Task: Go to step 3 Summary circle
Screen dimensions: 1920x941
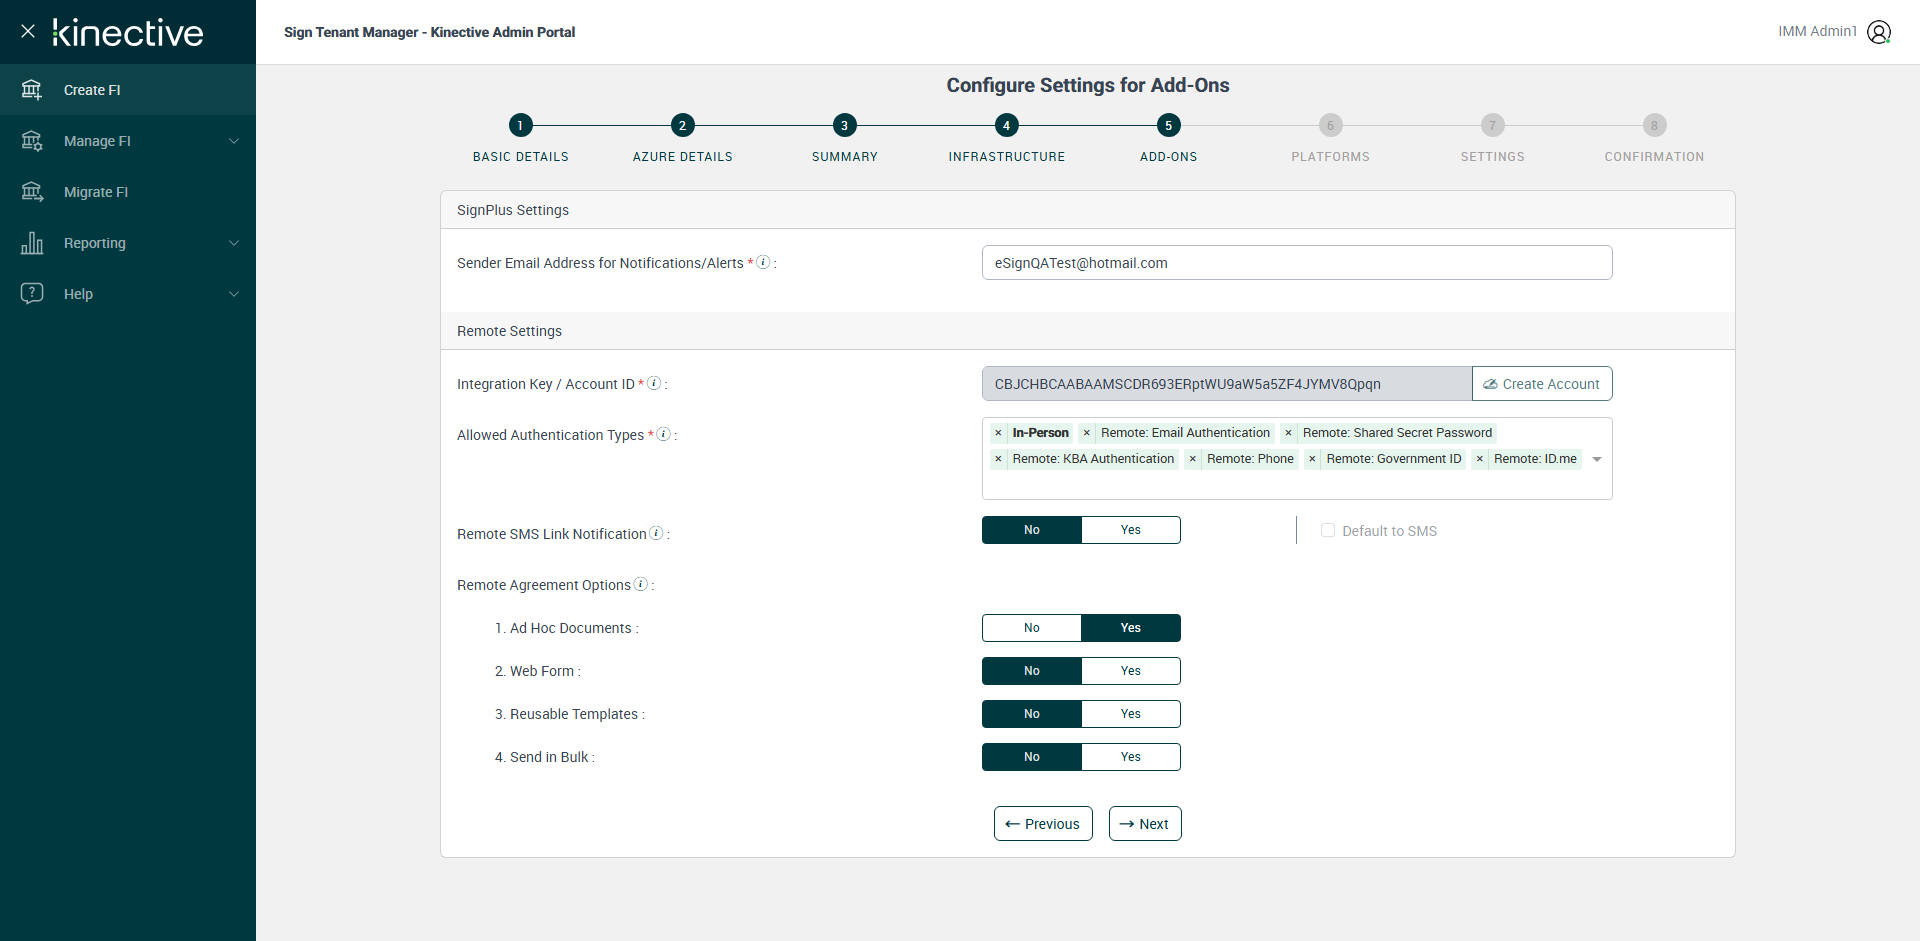Action: point(844,125)
